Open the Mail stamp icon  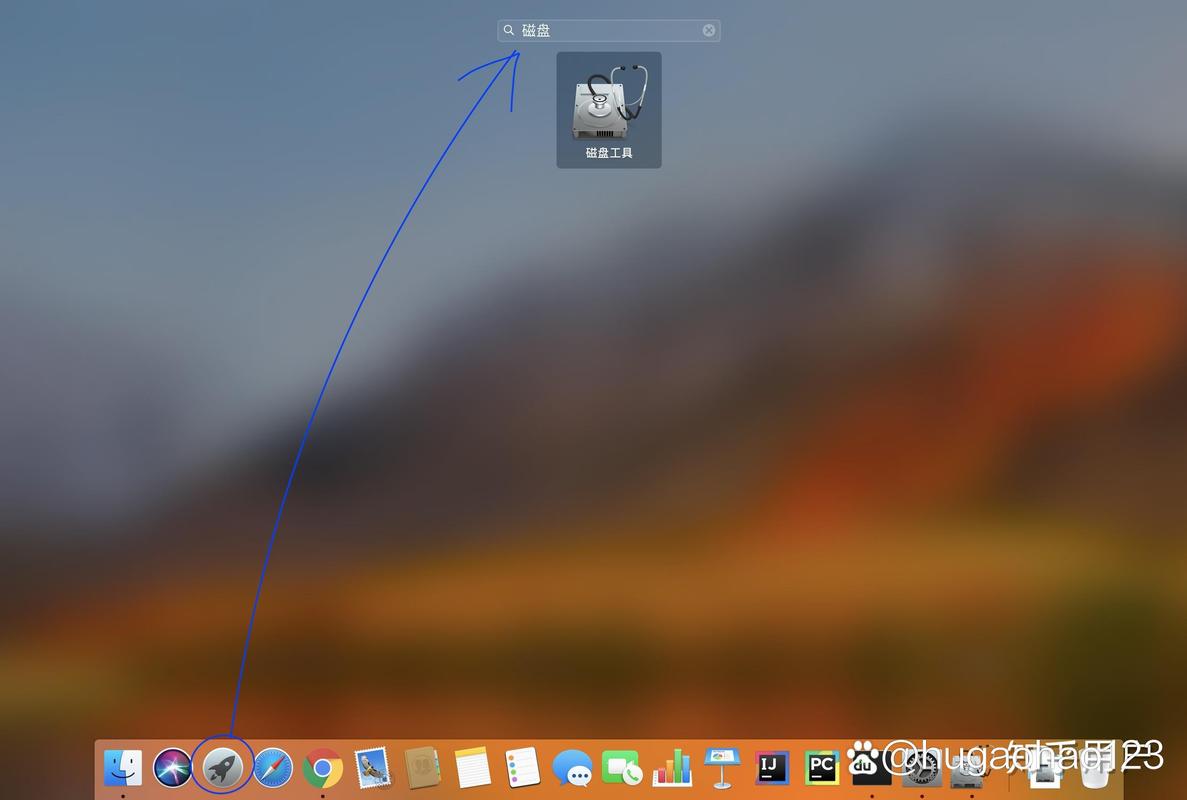(x=372, y=768)
